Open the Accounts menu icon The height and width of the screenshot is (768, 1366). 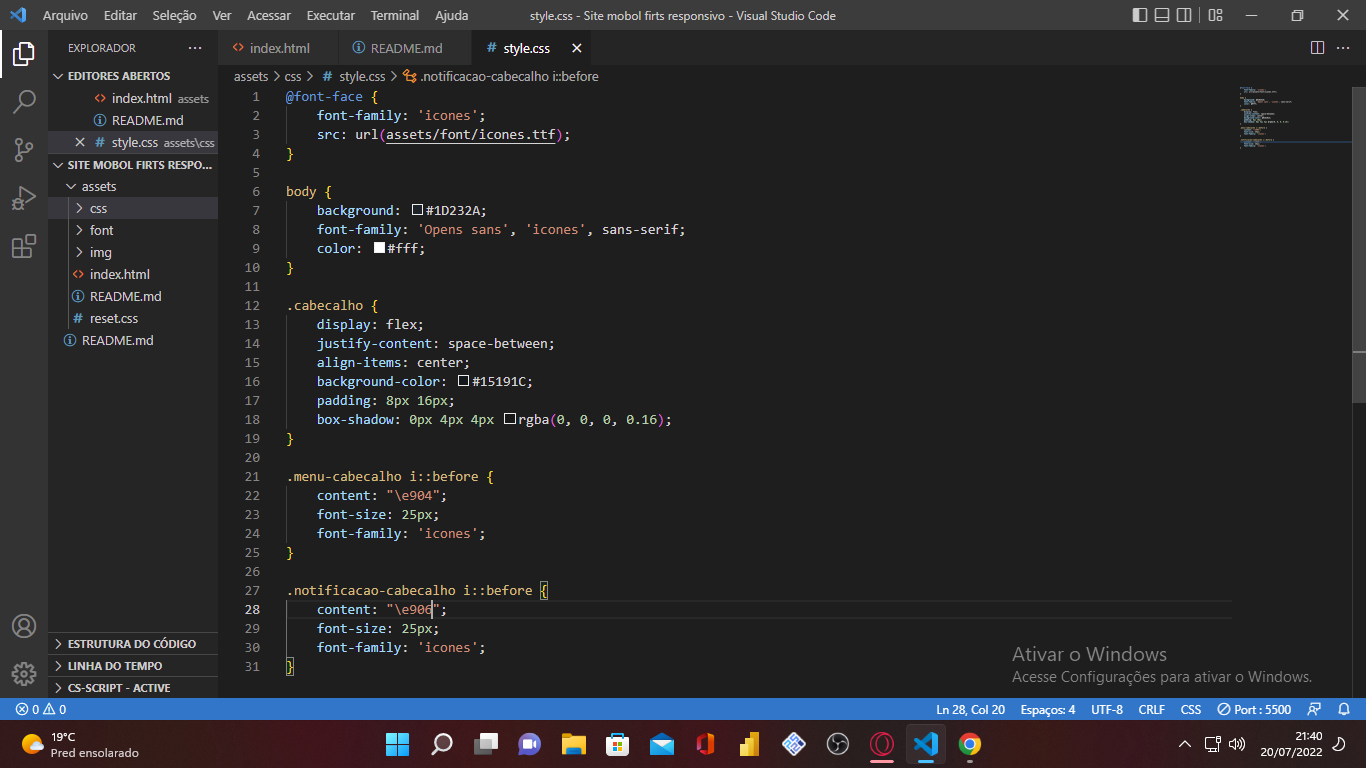24,626
